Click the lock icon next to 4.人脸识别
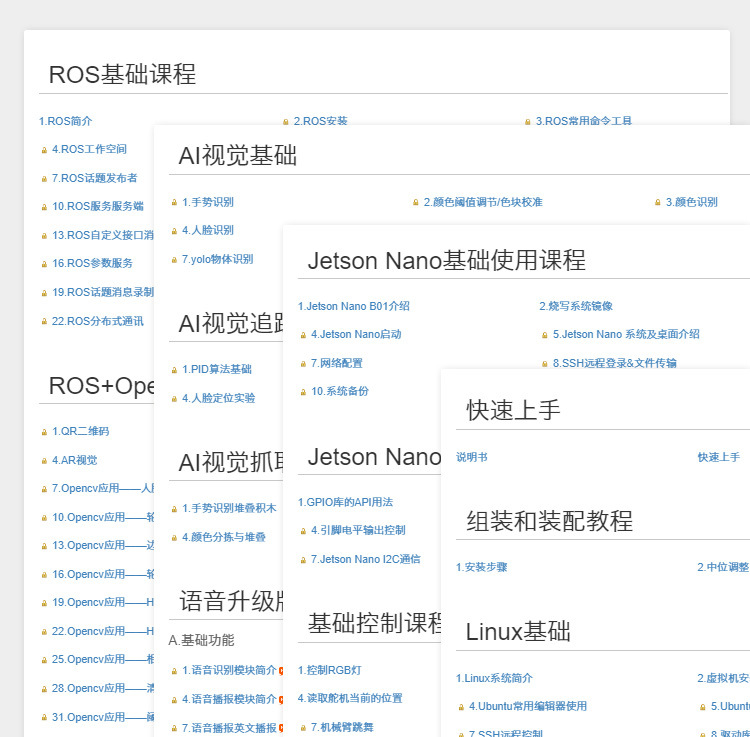 pyautogui.click(x=174, y=231)
